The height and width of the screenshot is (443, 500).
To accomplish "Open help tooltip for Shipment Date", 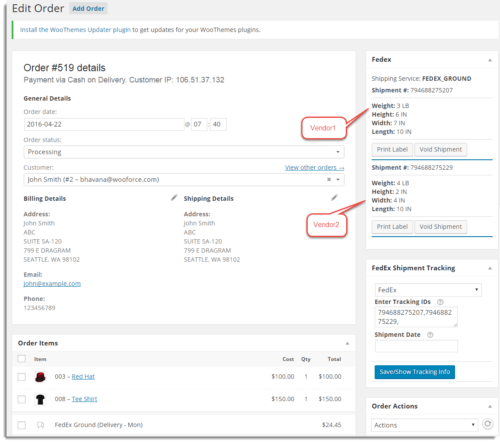I will coord(430,335).
